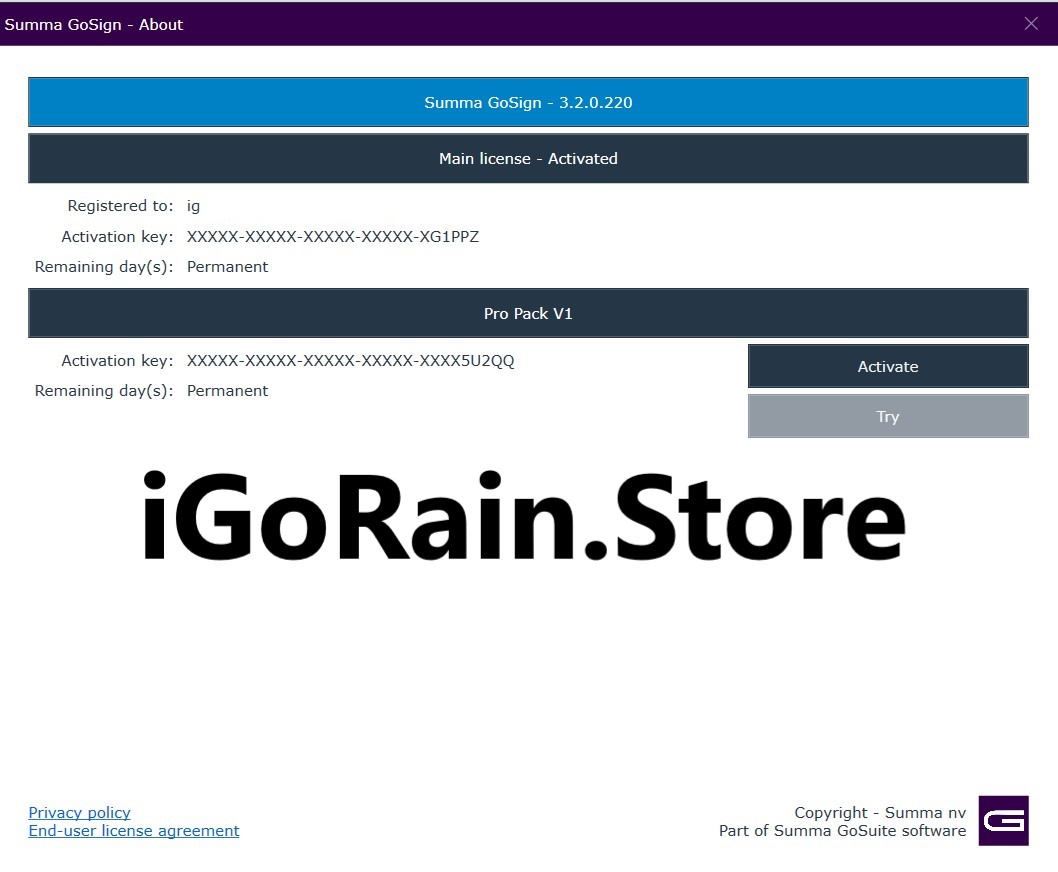Select the Main license activation key text
Image resolution: width=1058 pixels, height=872 pixels.
332,236
